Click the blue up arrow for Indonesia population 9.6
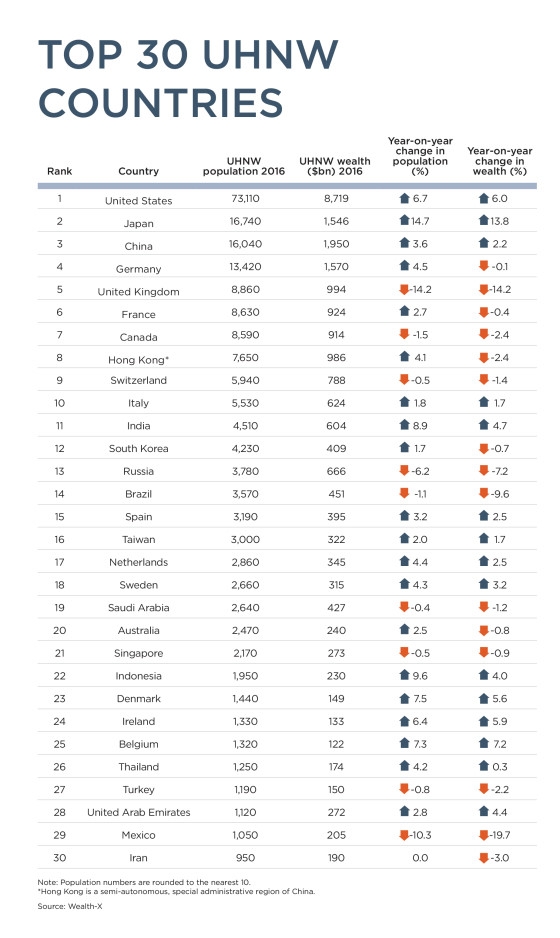This screenshot has width=560, height=938. 404,675
